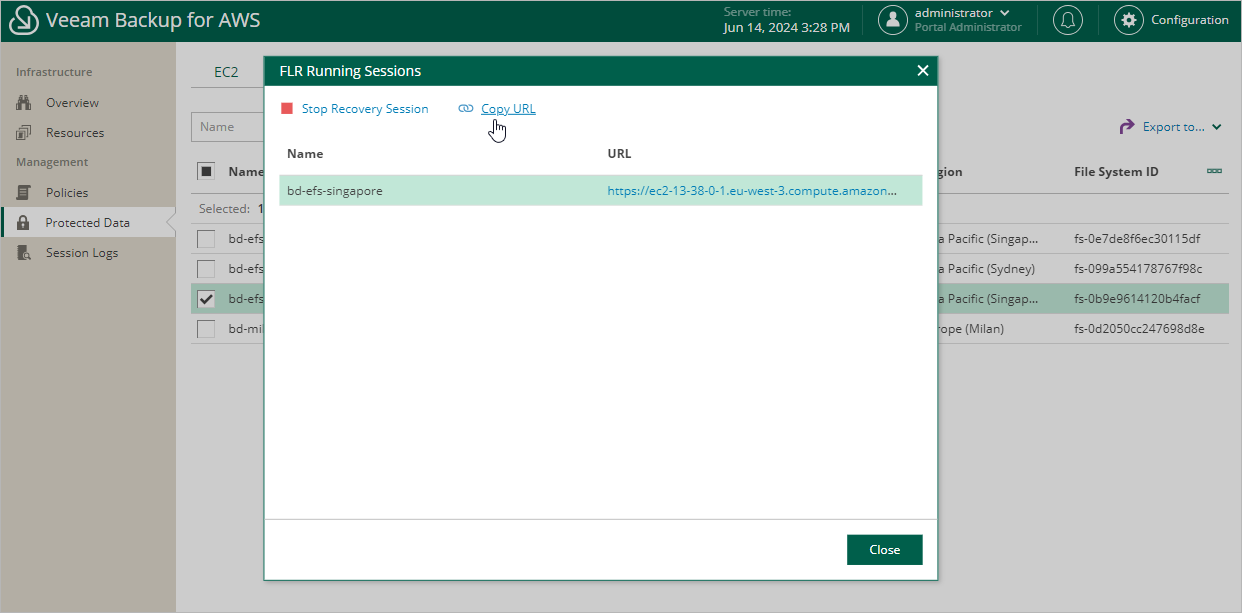Viewport: 1242px width, 613px height.
Task: Click the administrator user avatar icon
Action: point(893,20)
